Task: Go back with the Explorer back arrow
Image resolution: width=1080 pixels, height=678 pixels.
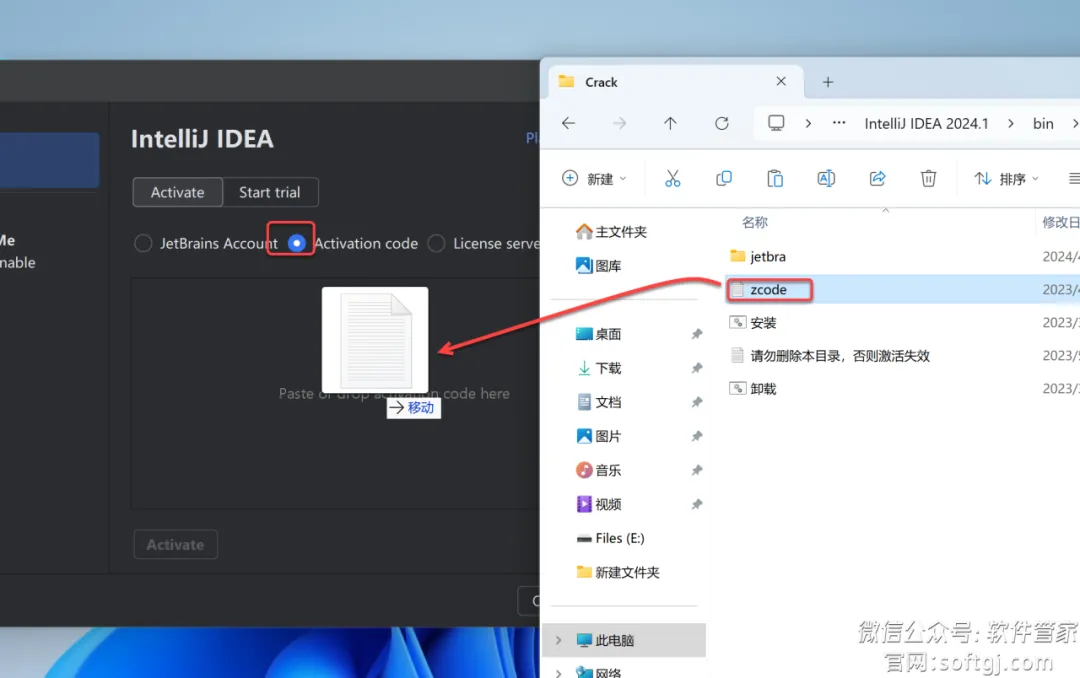Action: (568, 123)
